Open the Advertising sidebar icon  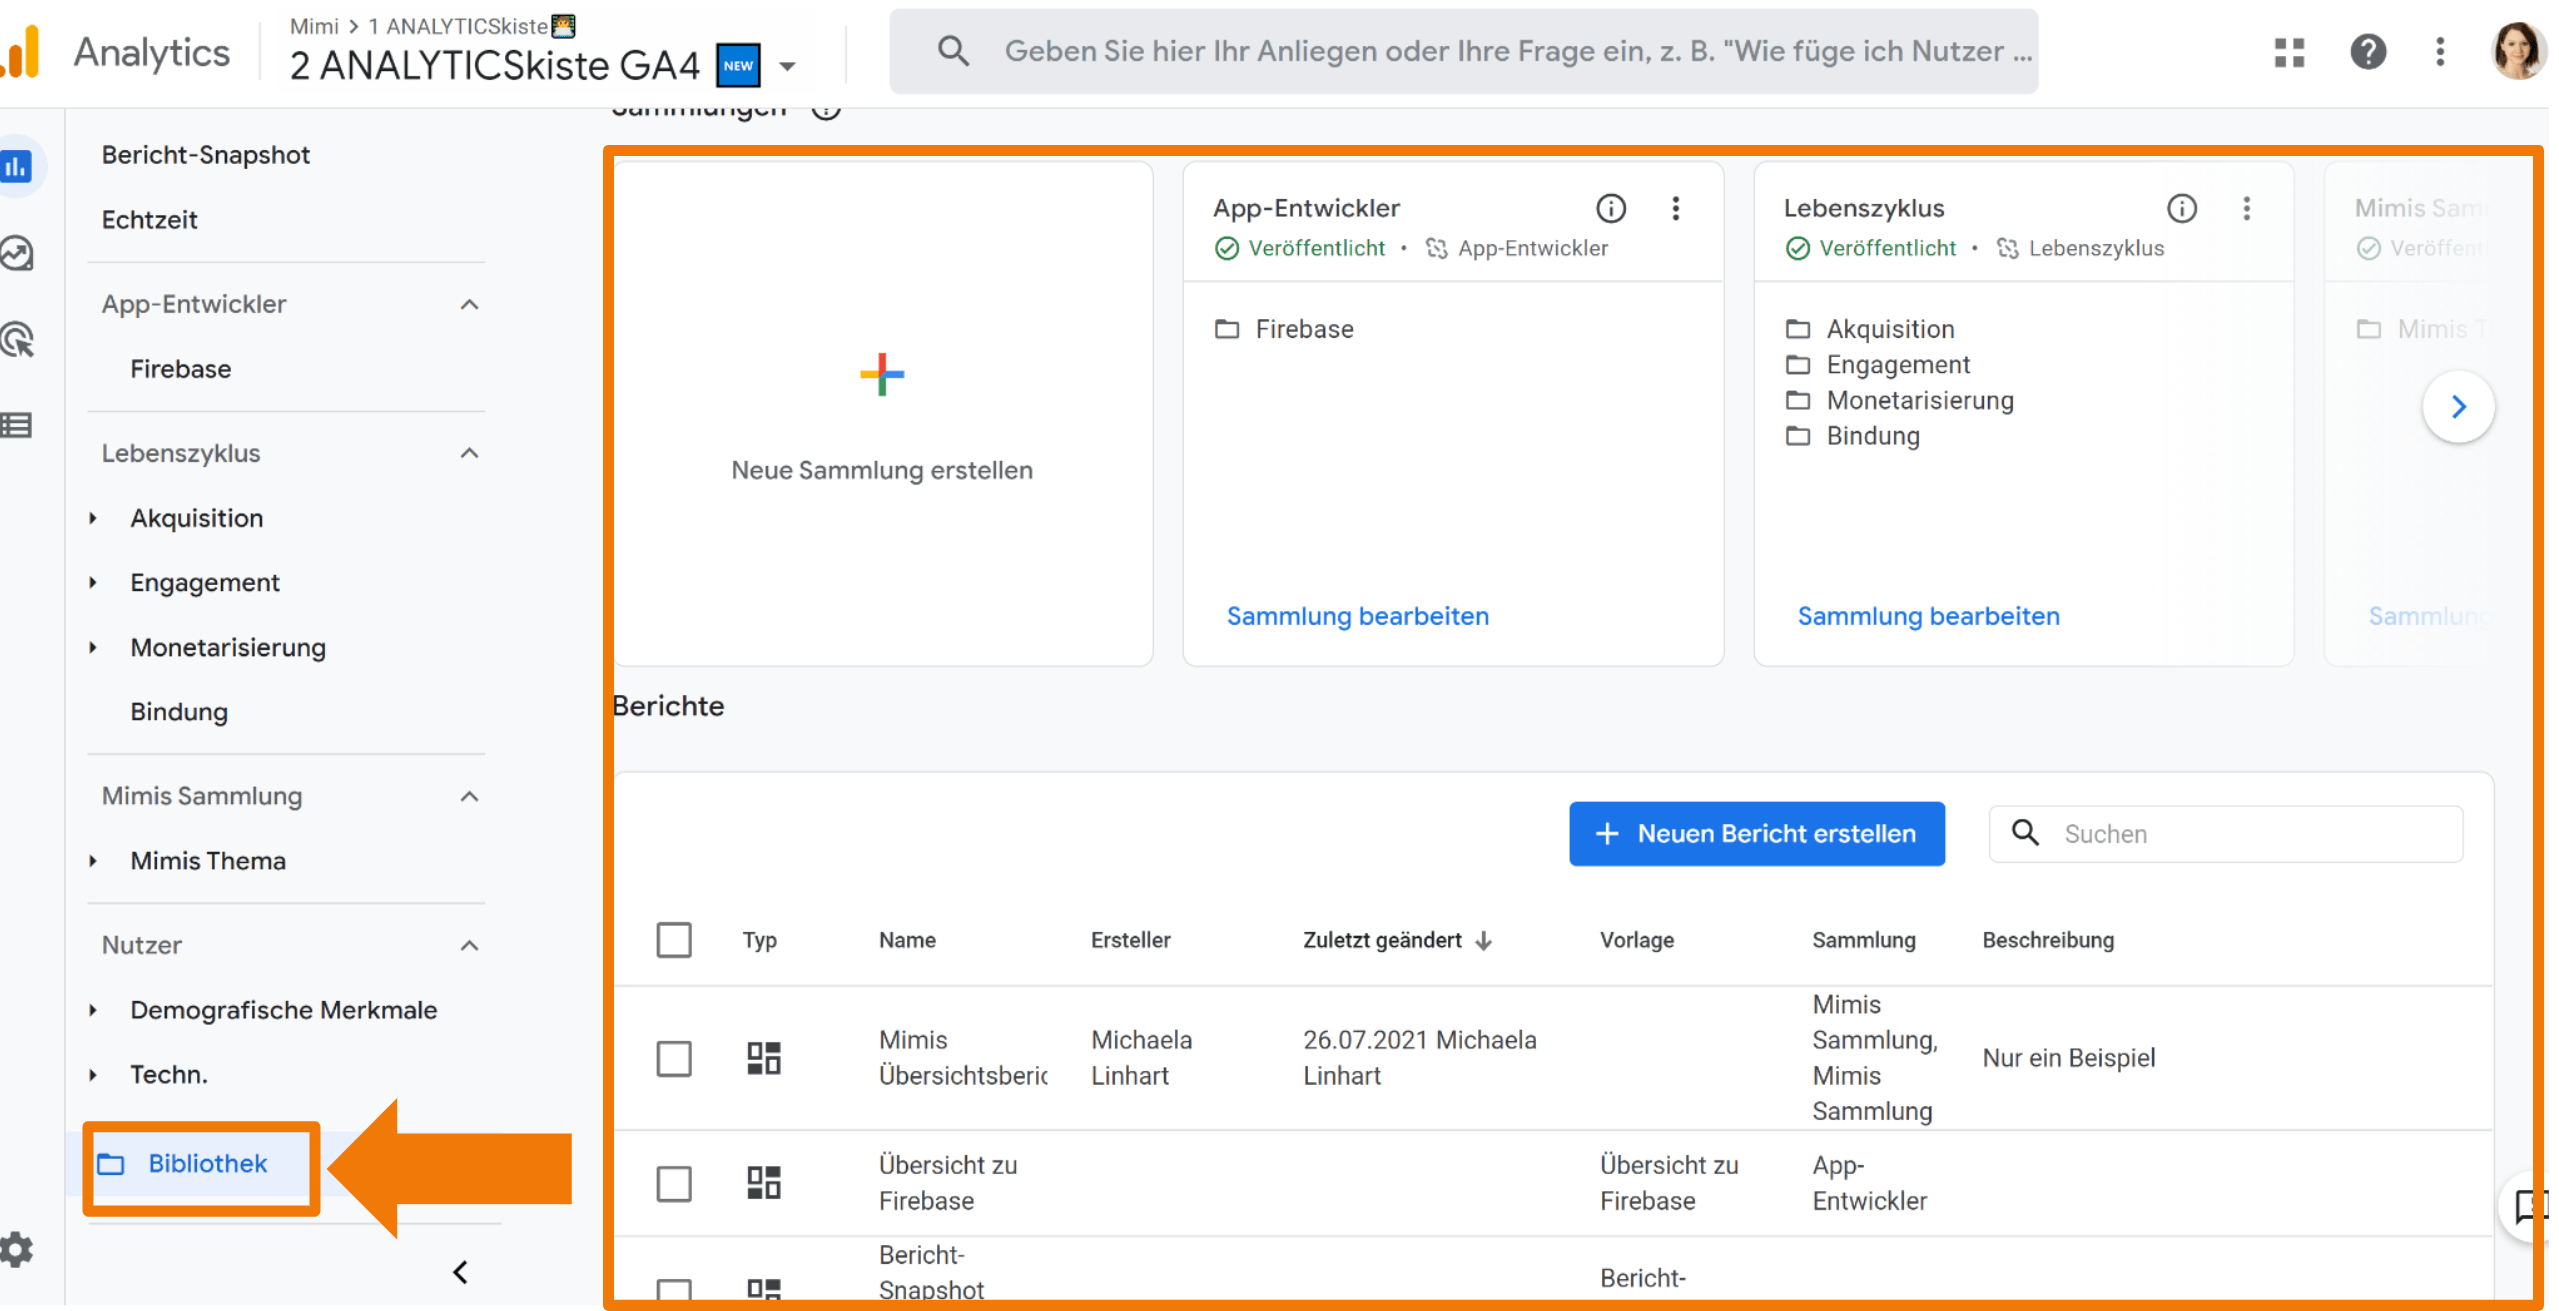pos(18,340)
